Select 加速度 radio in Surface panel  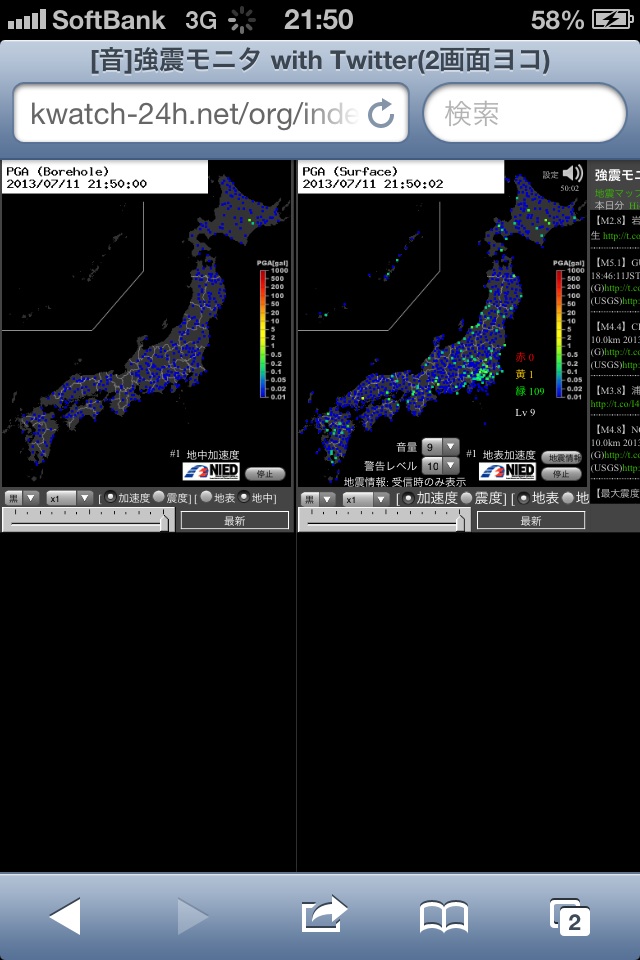(x=408, y=498)
